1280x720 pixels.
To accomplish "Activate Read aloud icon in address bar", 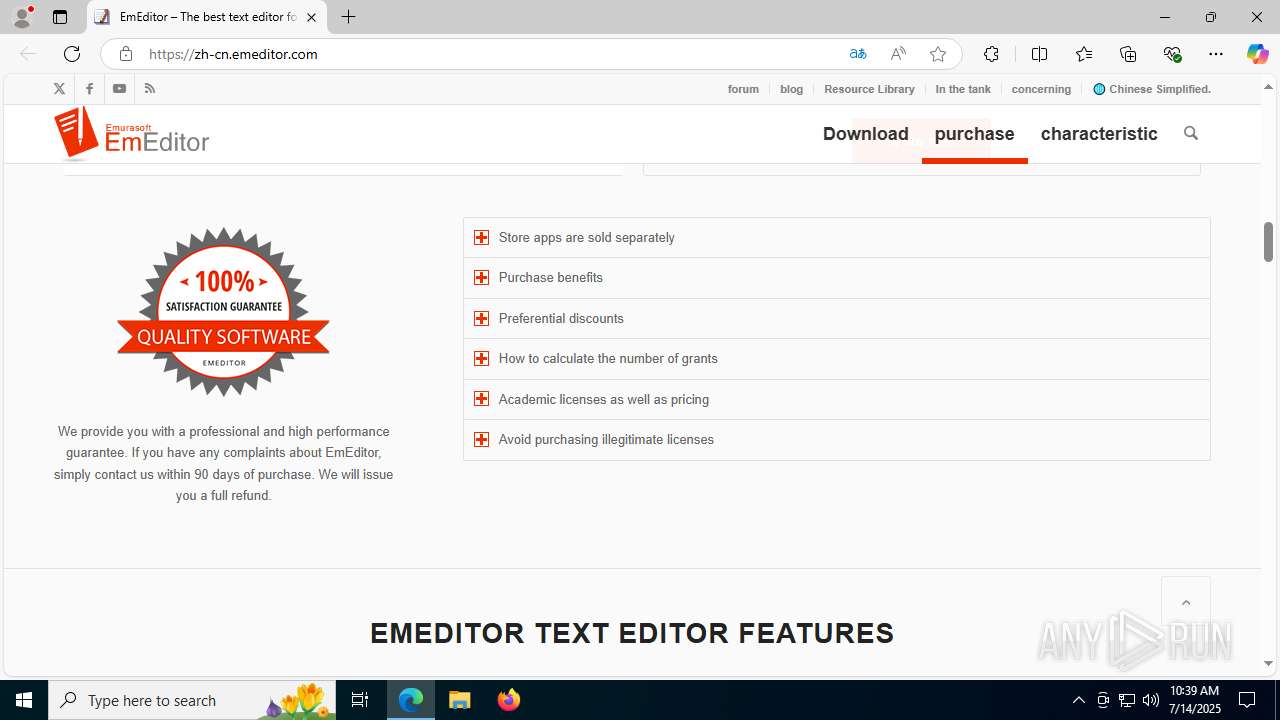I will (898, 54).
